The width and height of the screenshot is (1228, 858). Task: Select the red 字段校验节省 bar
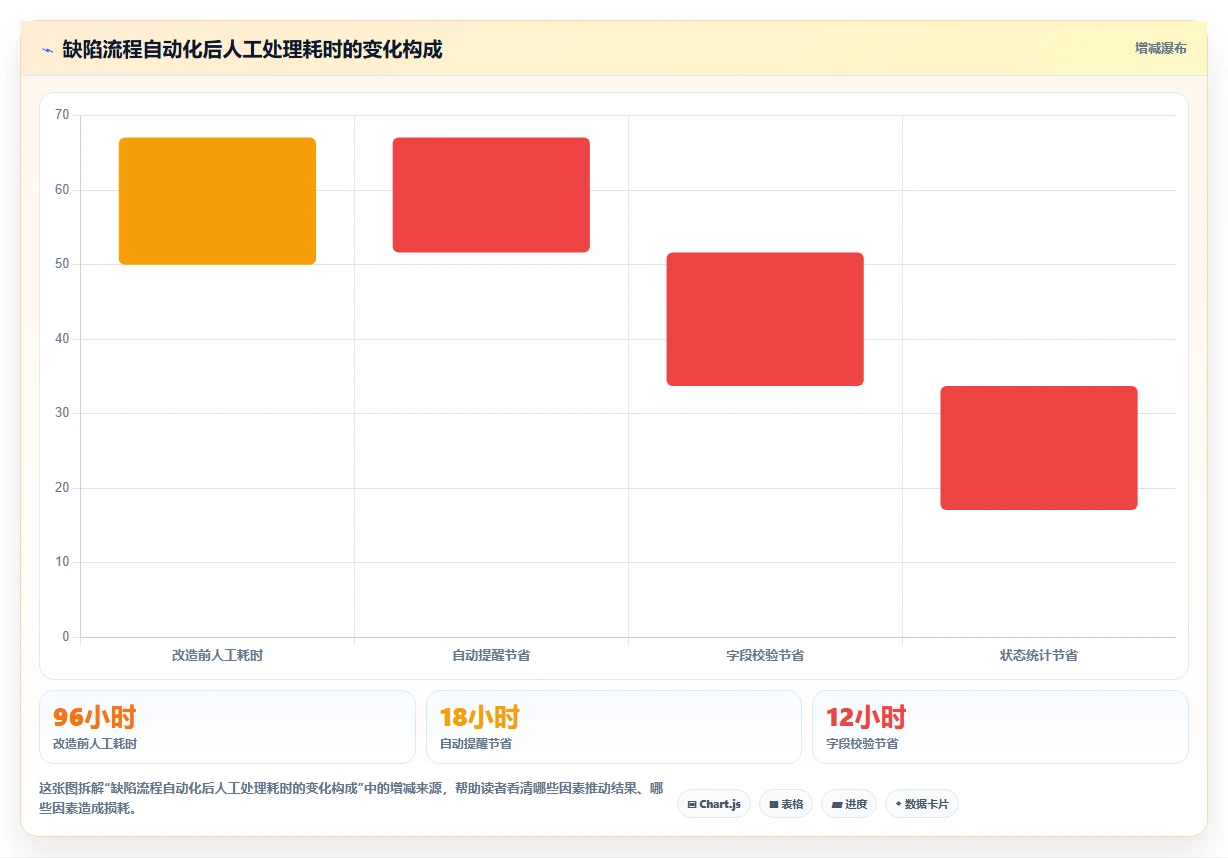[x=765, y=319]
